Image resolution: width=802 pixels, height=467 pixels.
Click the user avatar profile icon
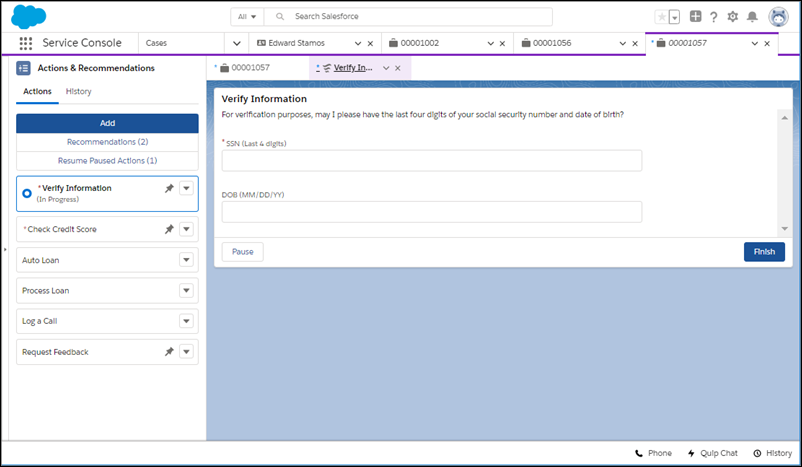pos(778,17)
